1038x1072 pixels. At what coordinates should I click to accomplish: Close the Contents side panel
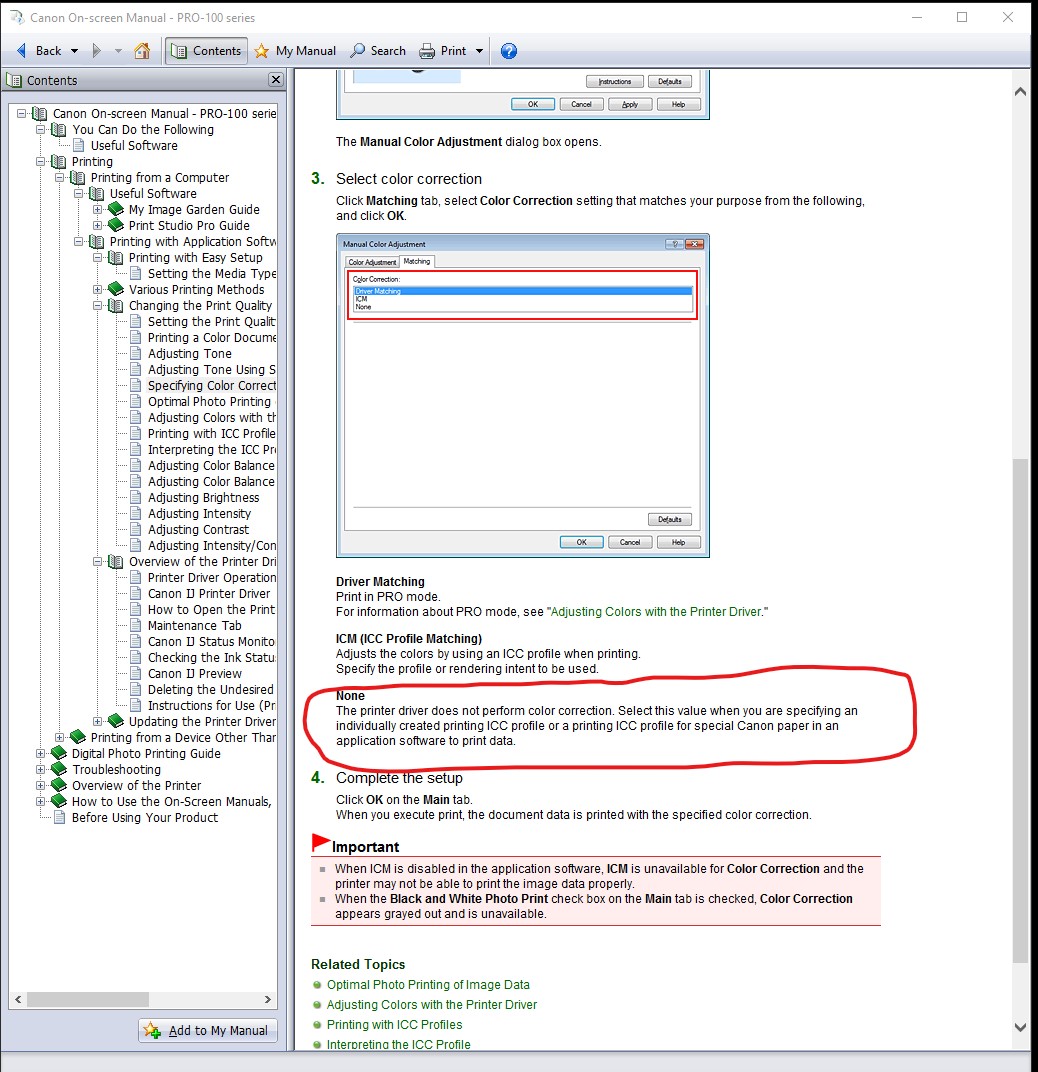[x=276, y=80]
